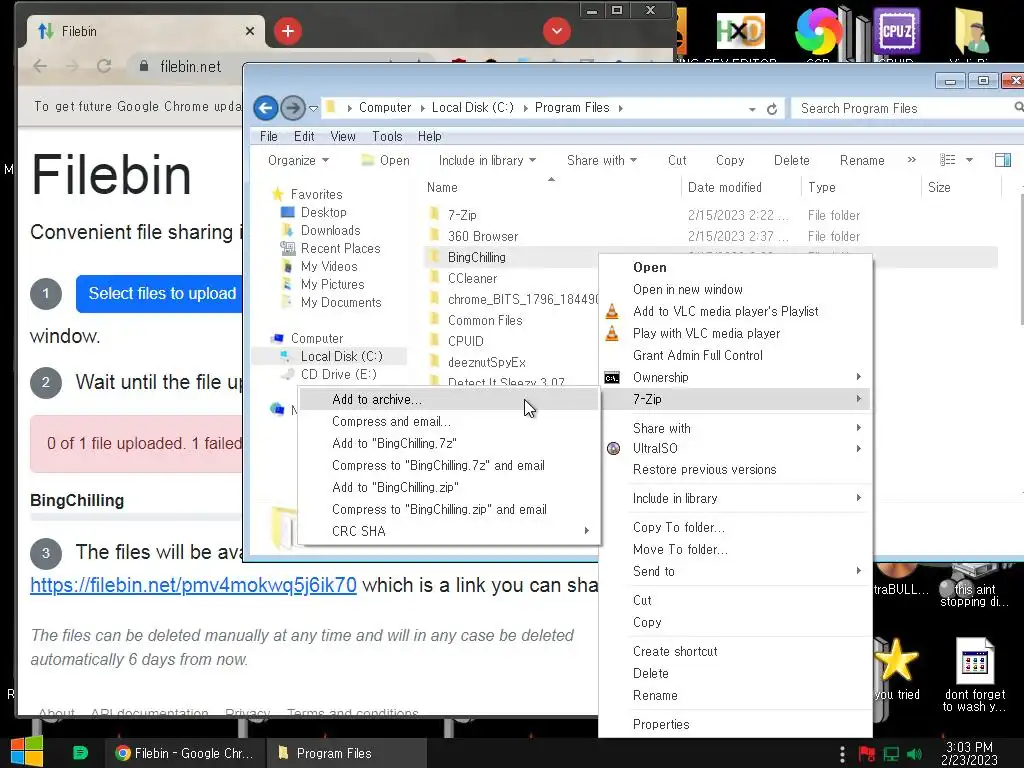Select Downloads in Favorites
Viewport: 1024px width, 768px height.
330,231
